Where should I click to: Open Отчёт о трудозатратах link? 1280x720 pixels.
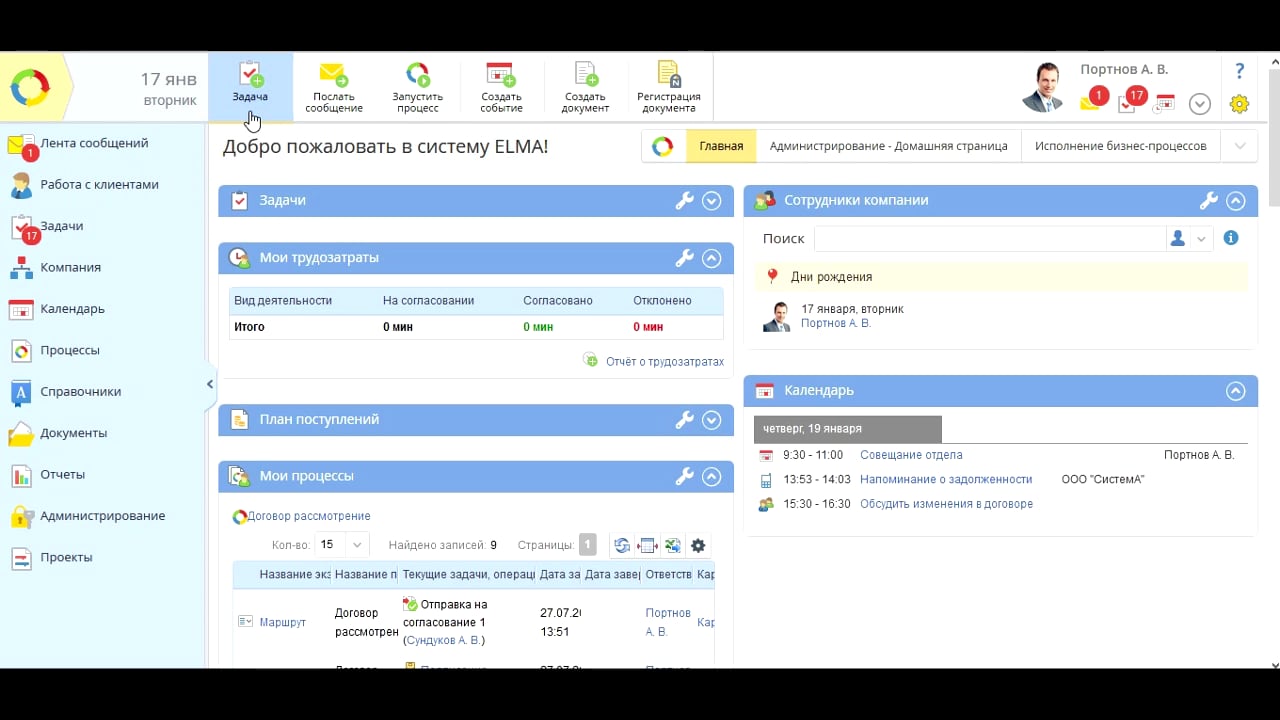664,362
